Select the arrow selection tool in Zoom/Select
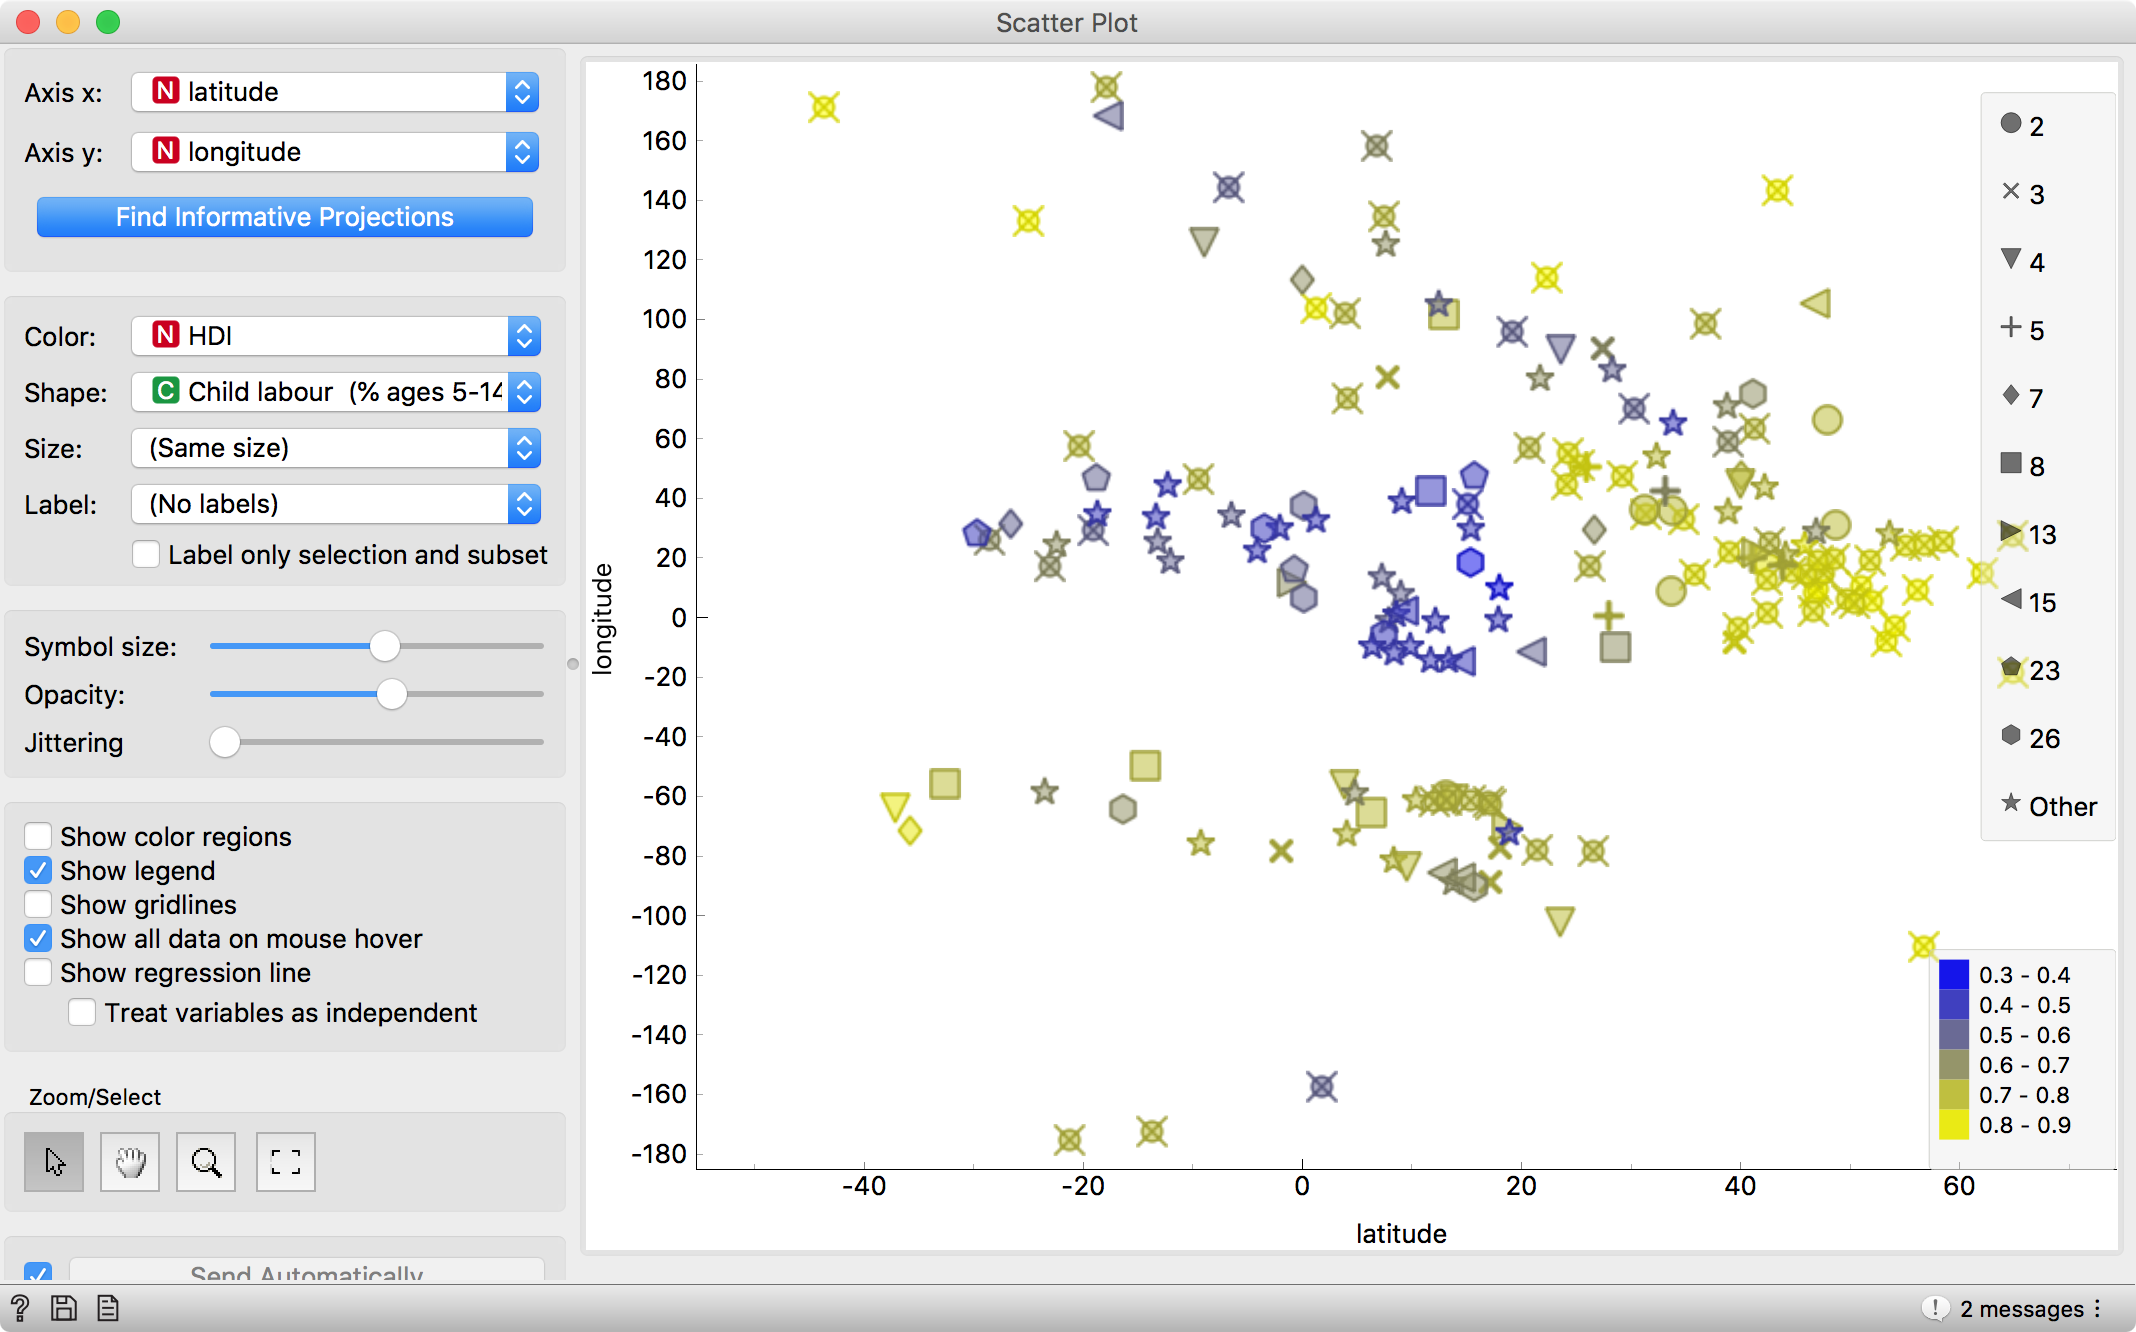The image size is (2136, 1332). coord(53,1161)
